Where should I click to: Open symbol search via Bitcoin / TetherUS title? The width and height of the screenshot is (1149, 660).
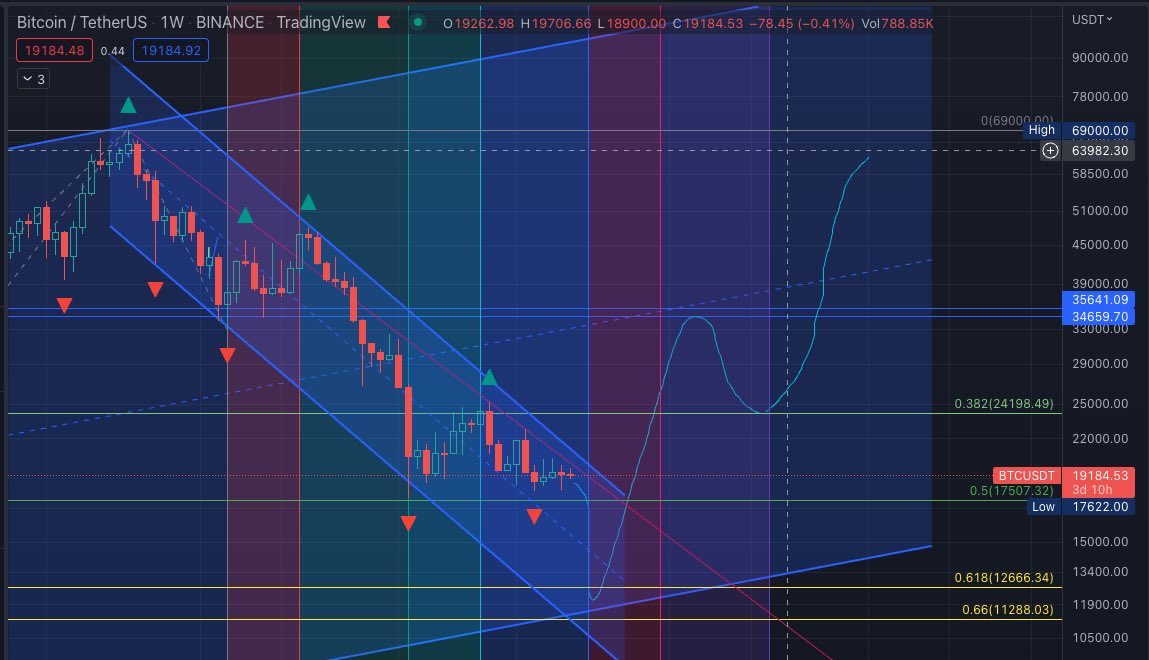pos(81,23)
